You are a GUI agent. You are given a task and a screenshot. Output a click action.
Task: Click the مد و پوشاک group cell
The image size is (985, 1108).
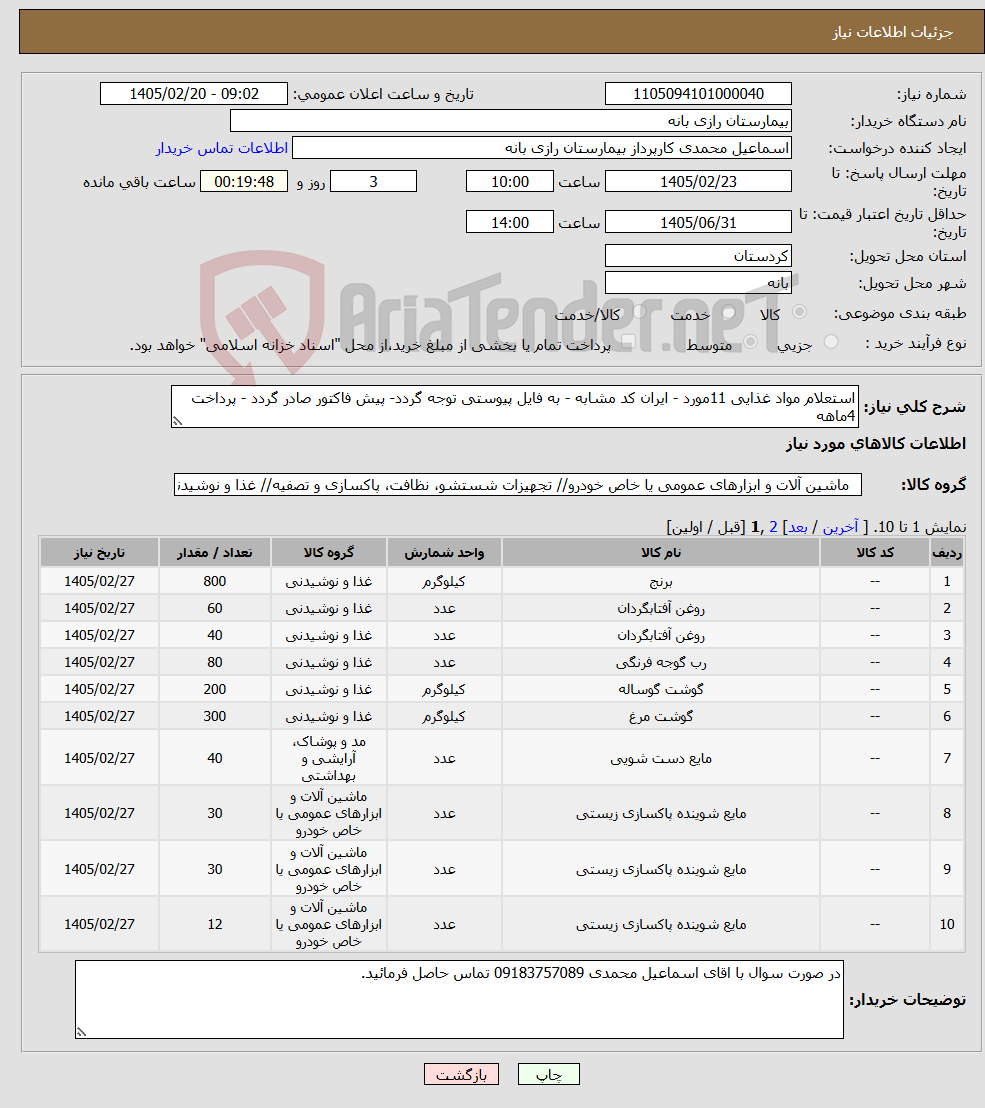click(329, 758)
